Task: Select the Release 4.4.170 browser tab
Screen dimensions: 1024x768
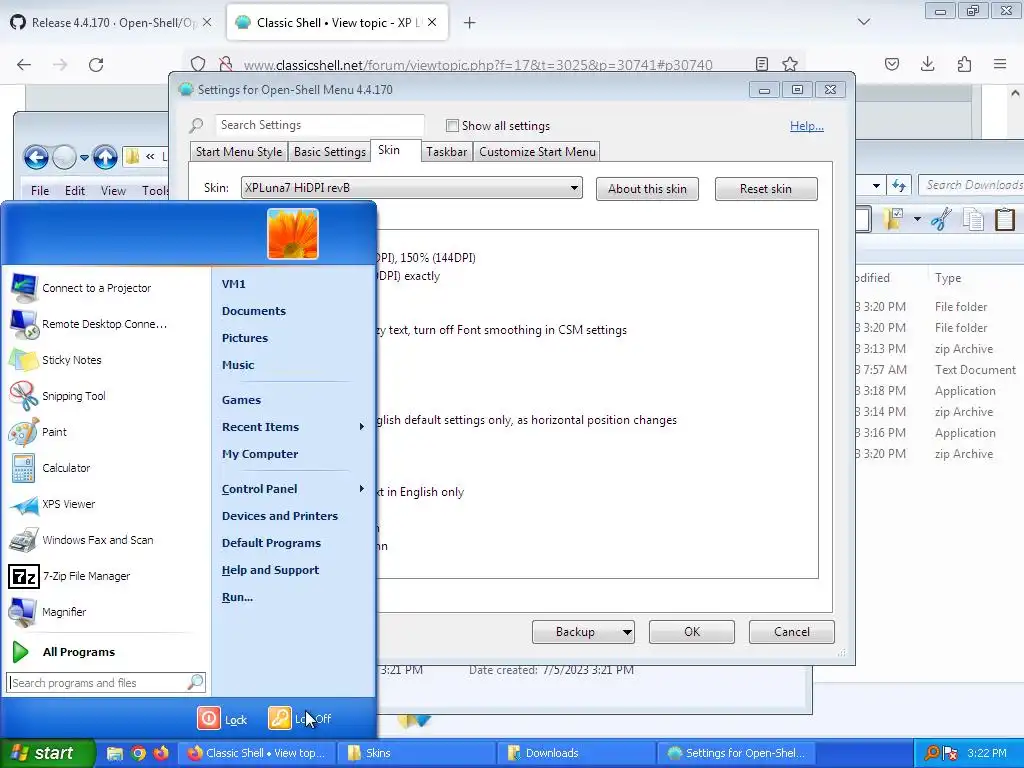Action: pos(111,22)
